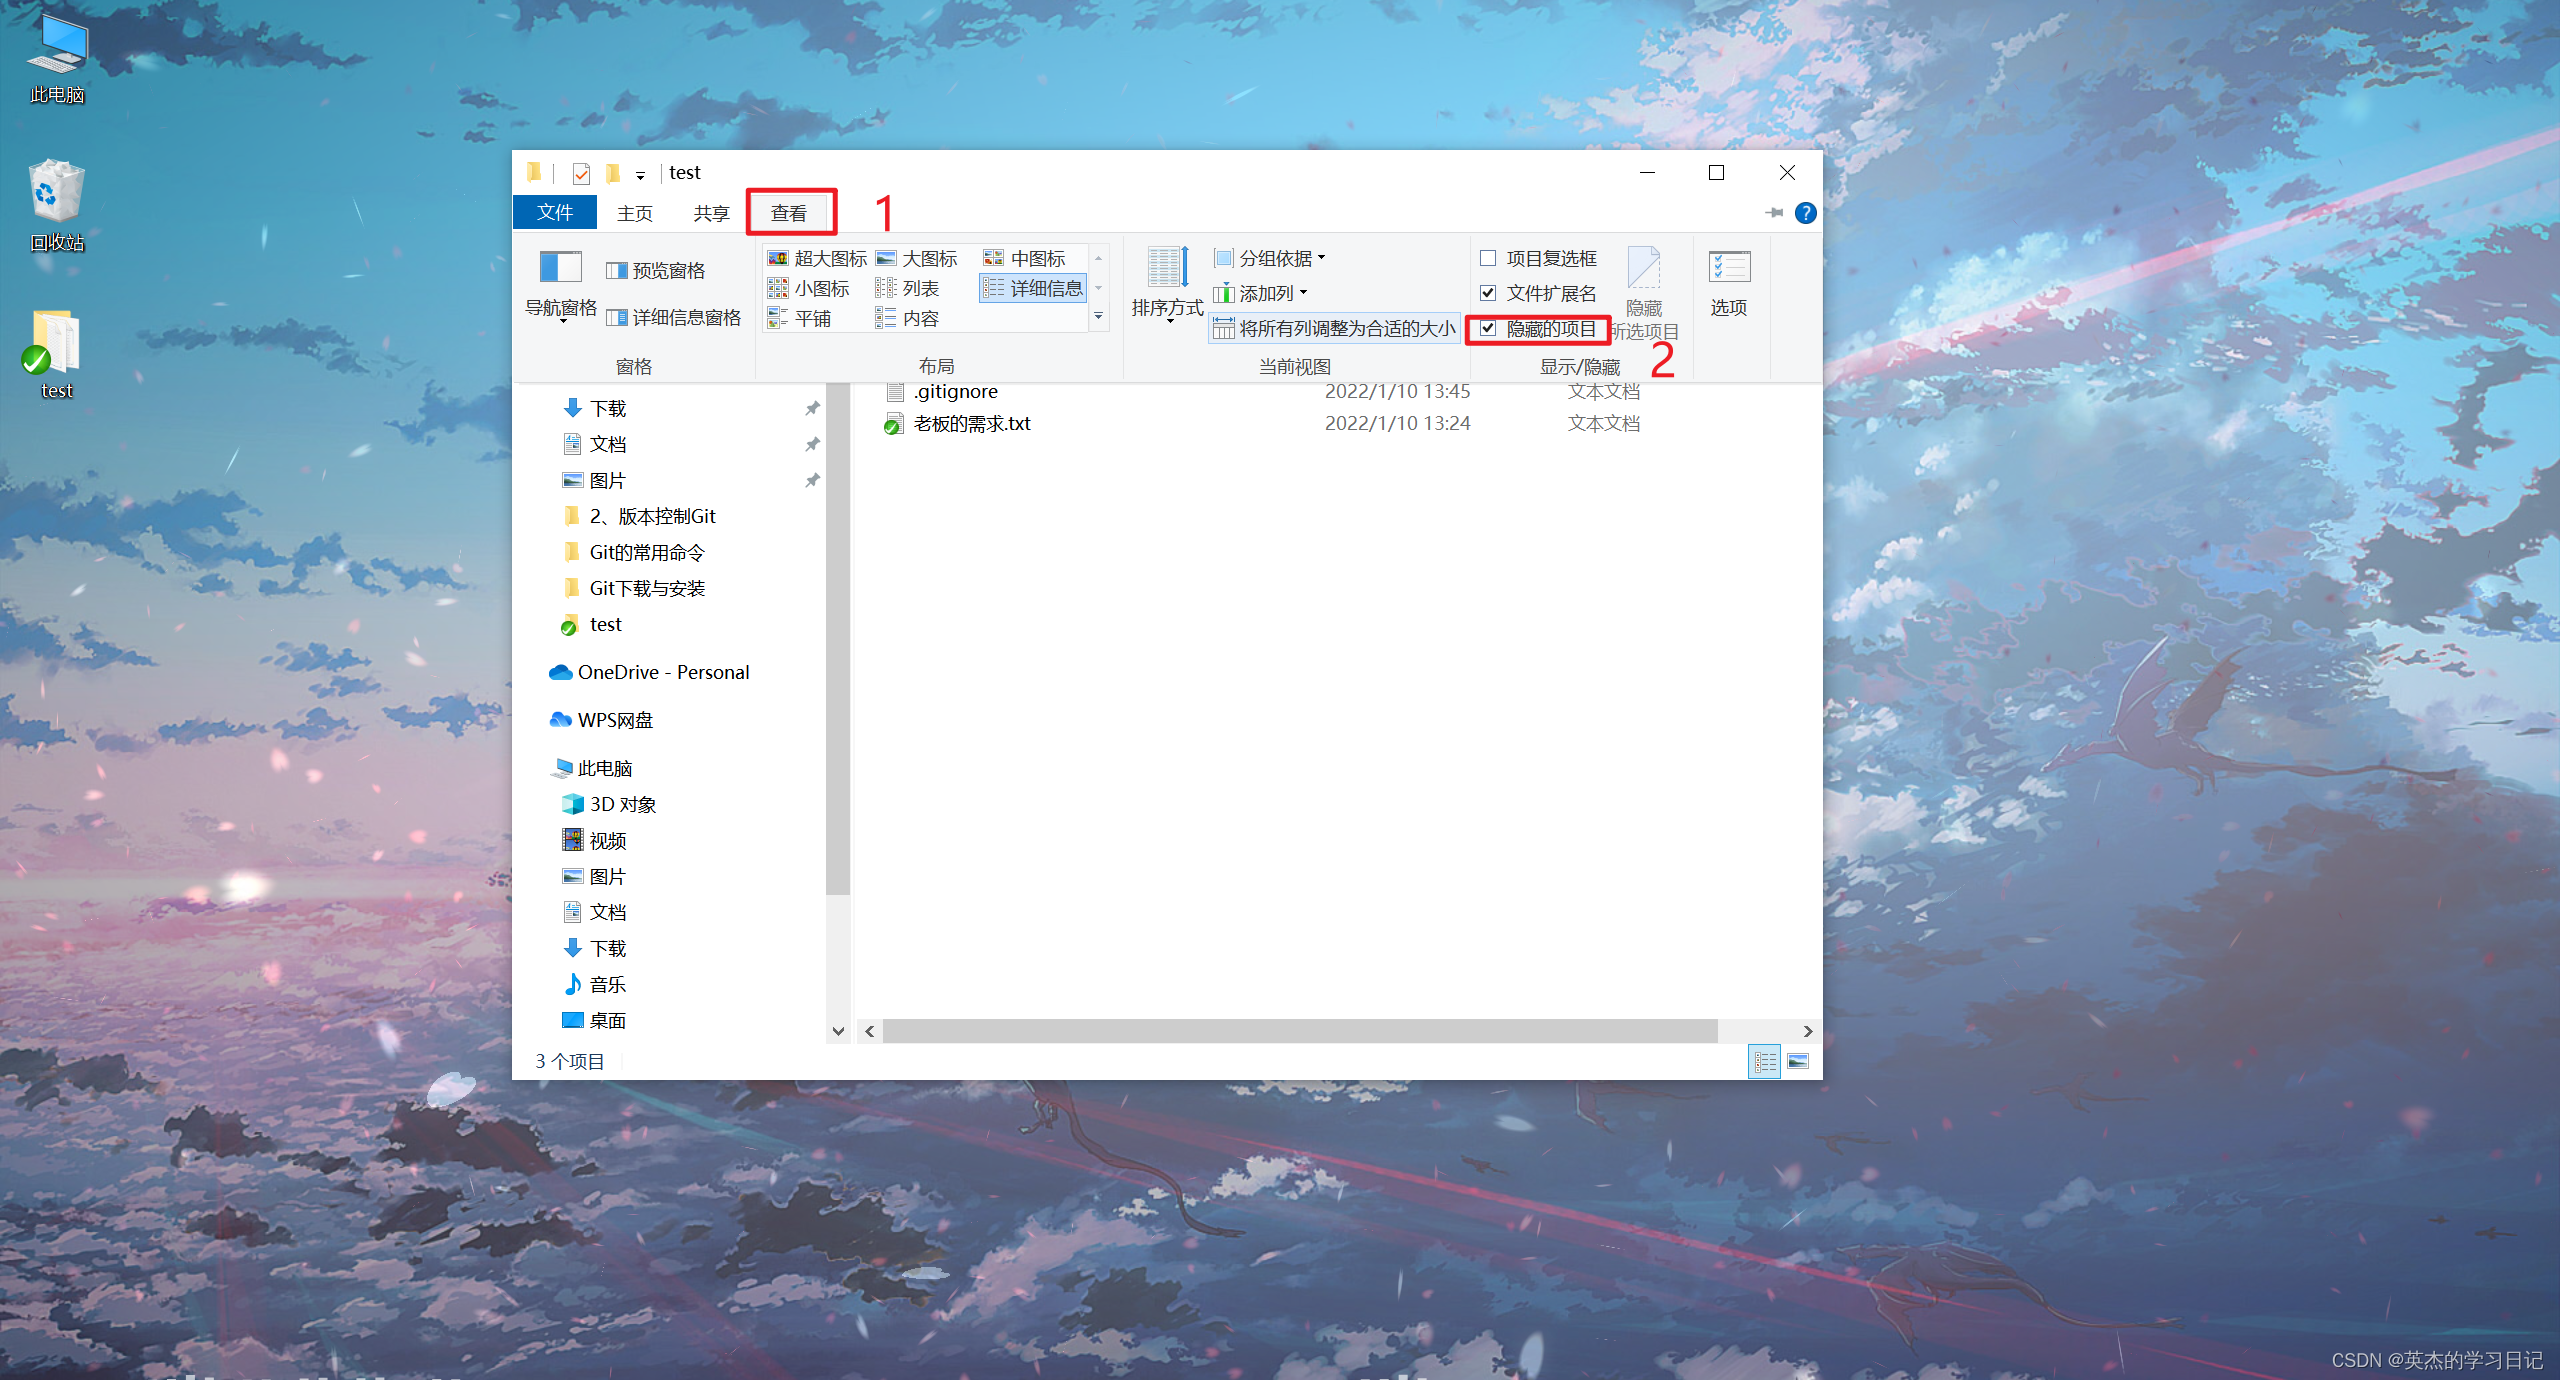Choose 超大图标 layout
Screen dimensions: 2560x1380
coord(817,259)
